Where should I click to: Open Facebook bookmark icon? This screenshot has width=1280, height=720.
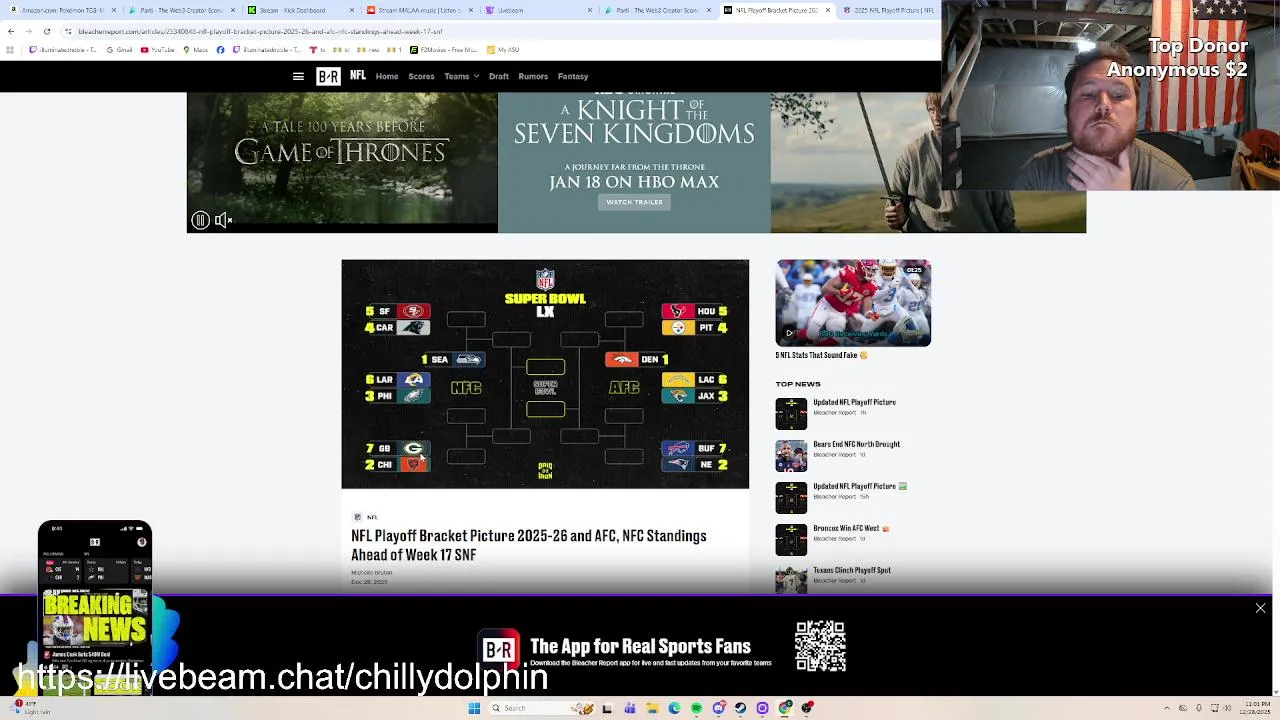click(220, 49)
